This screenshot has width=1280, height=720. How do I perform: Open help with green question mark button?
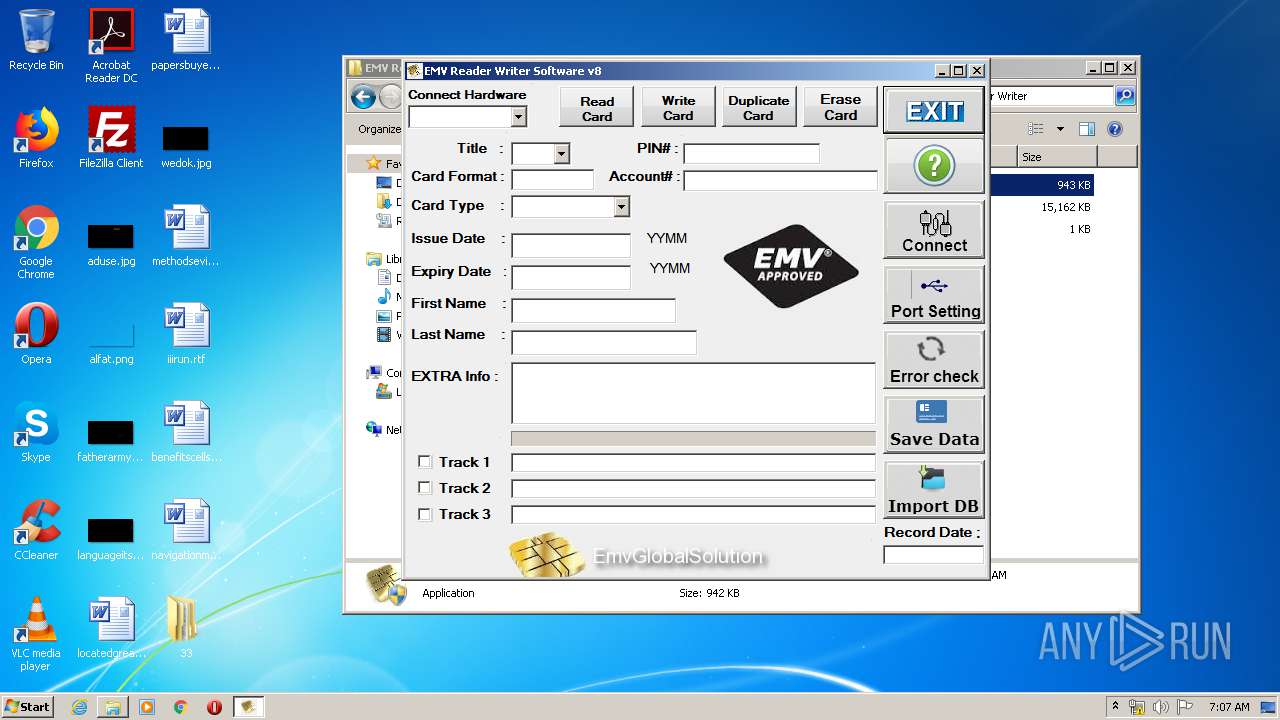point(934,166)
